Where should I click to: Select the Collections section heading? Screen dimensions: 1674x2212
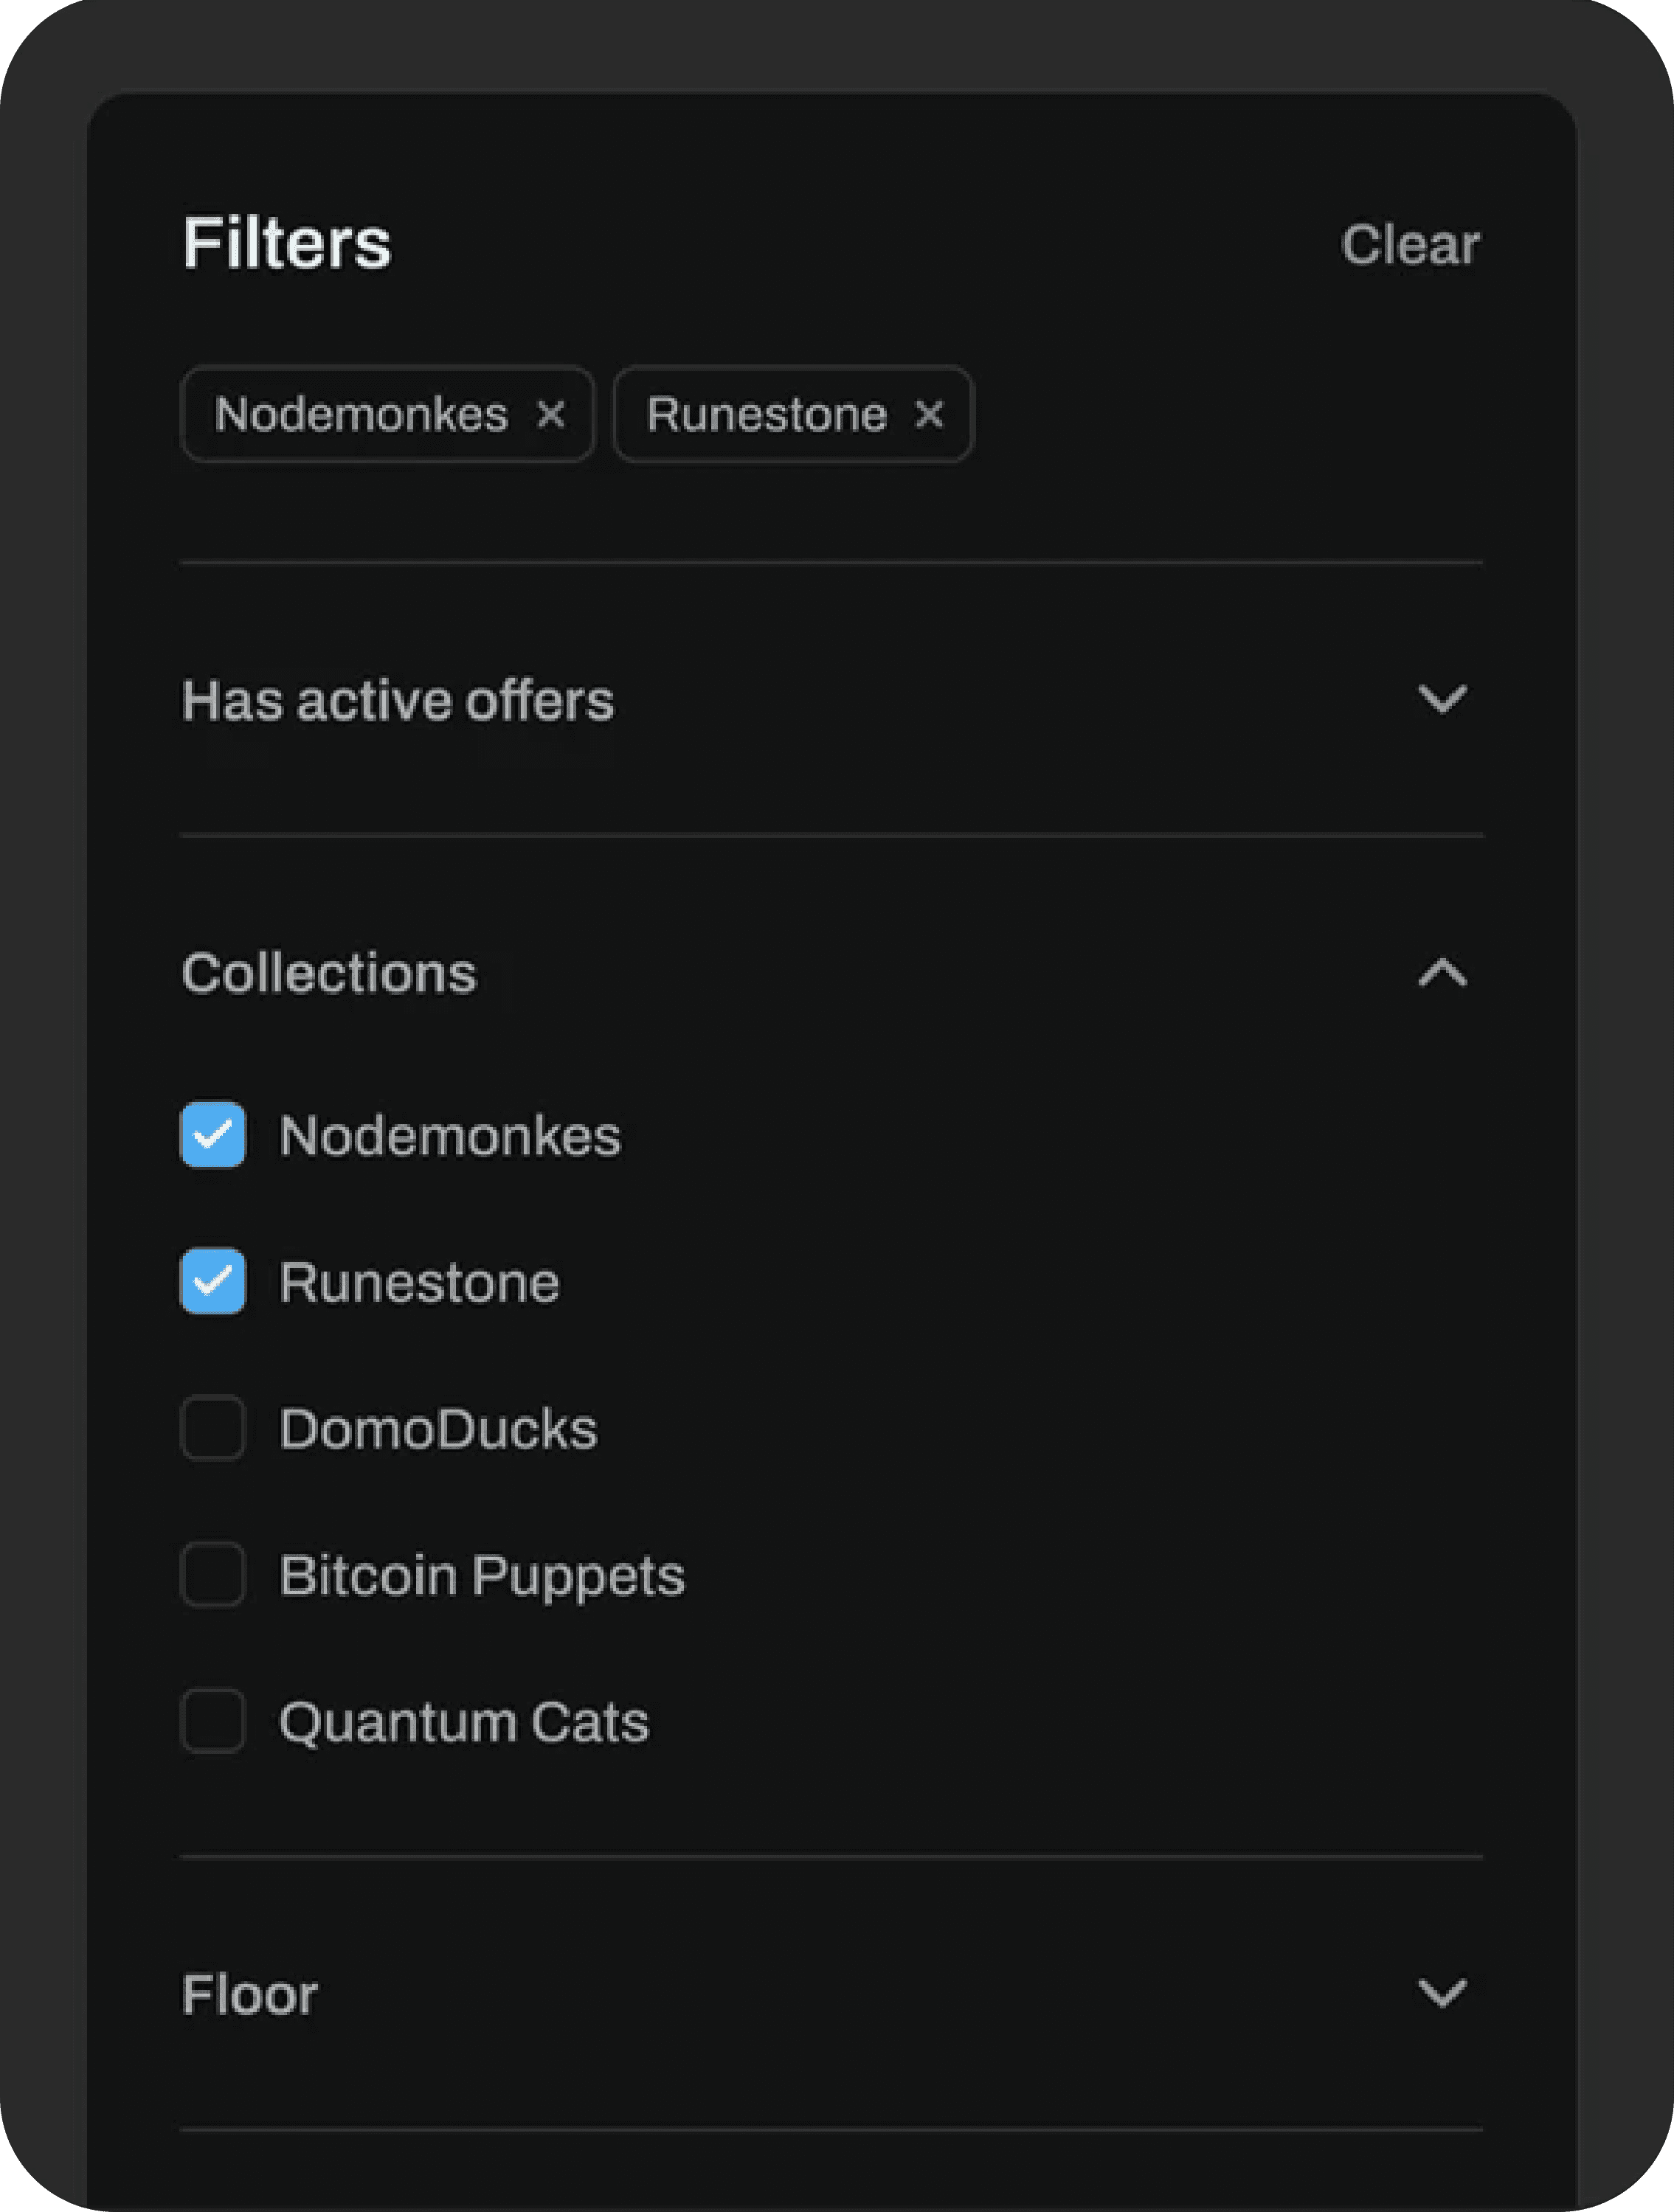pos(329,973)
